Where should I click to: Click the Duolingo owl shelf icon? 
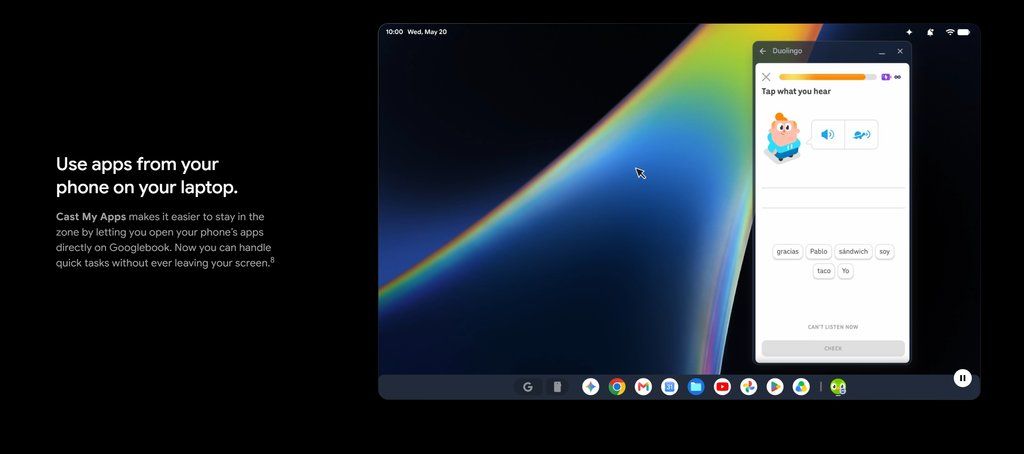tap(838, 387)
